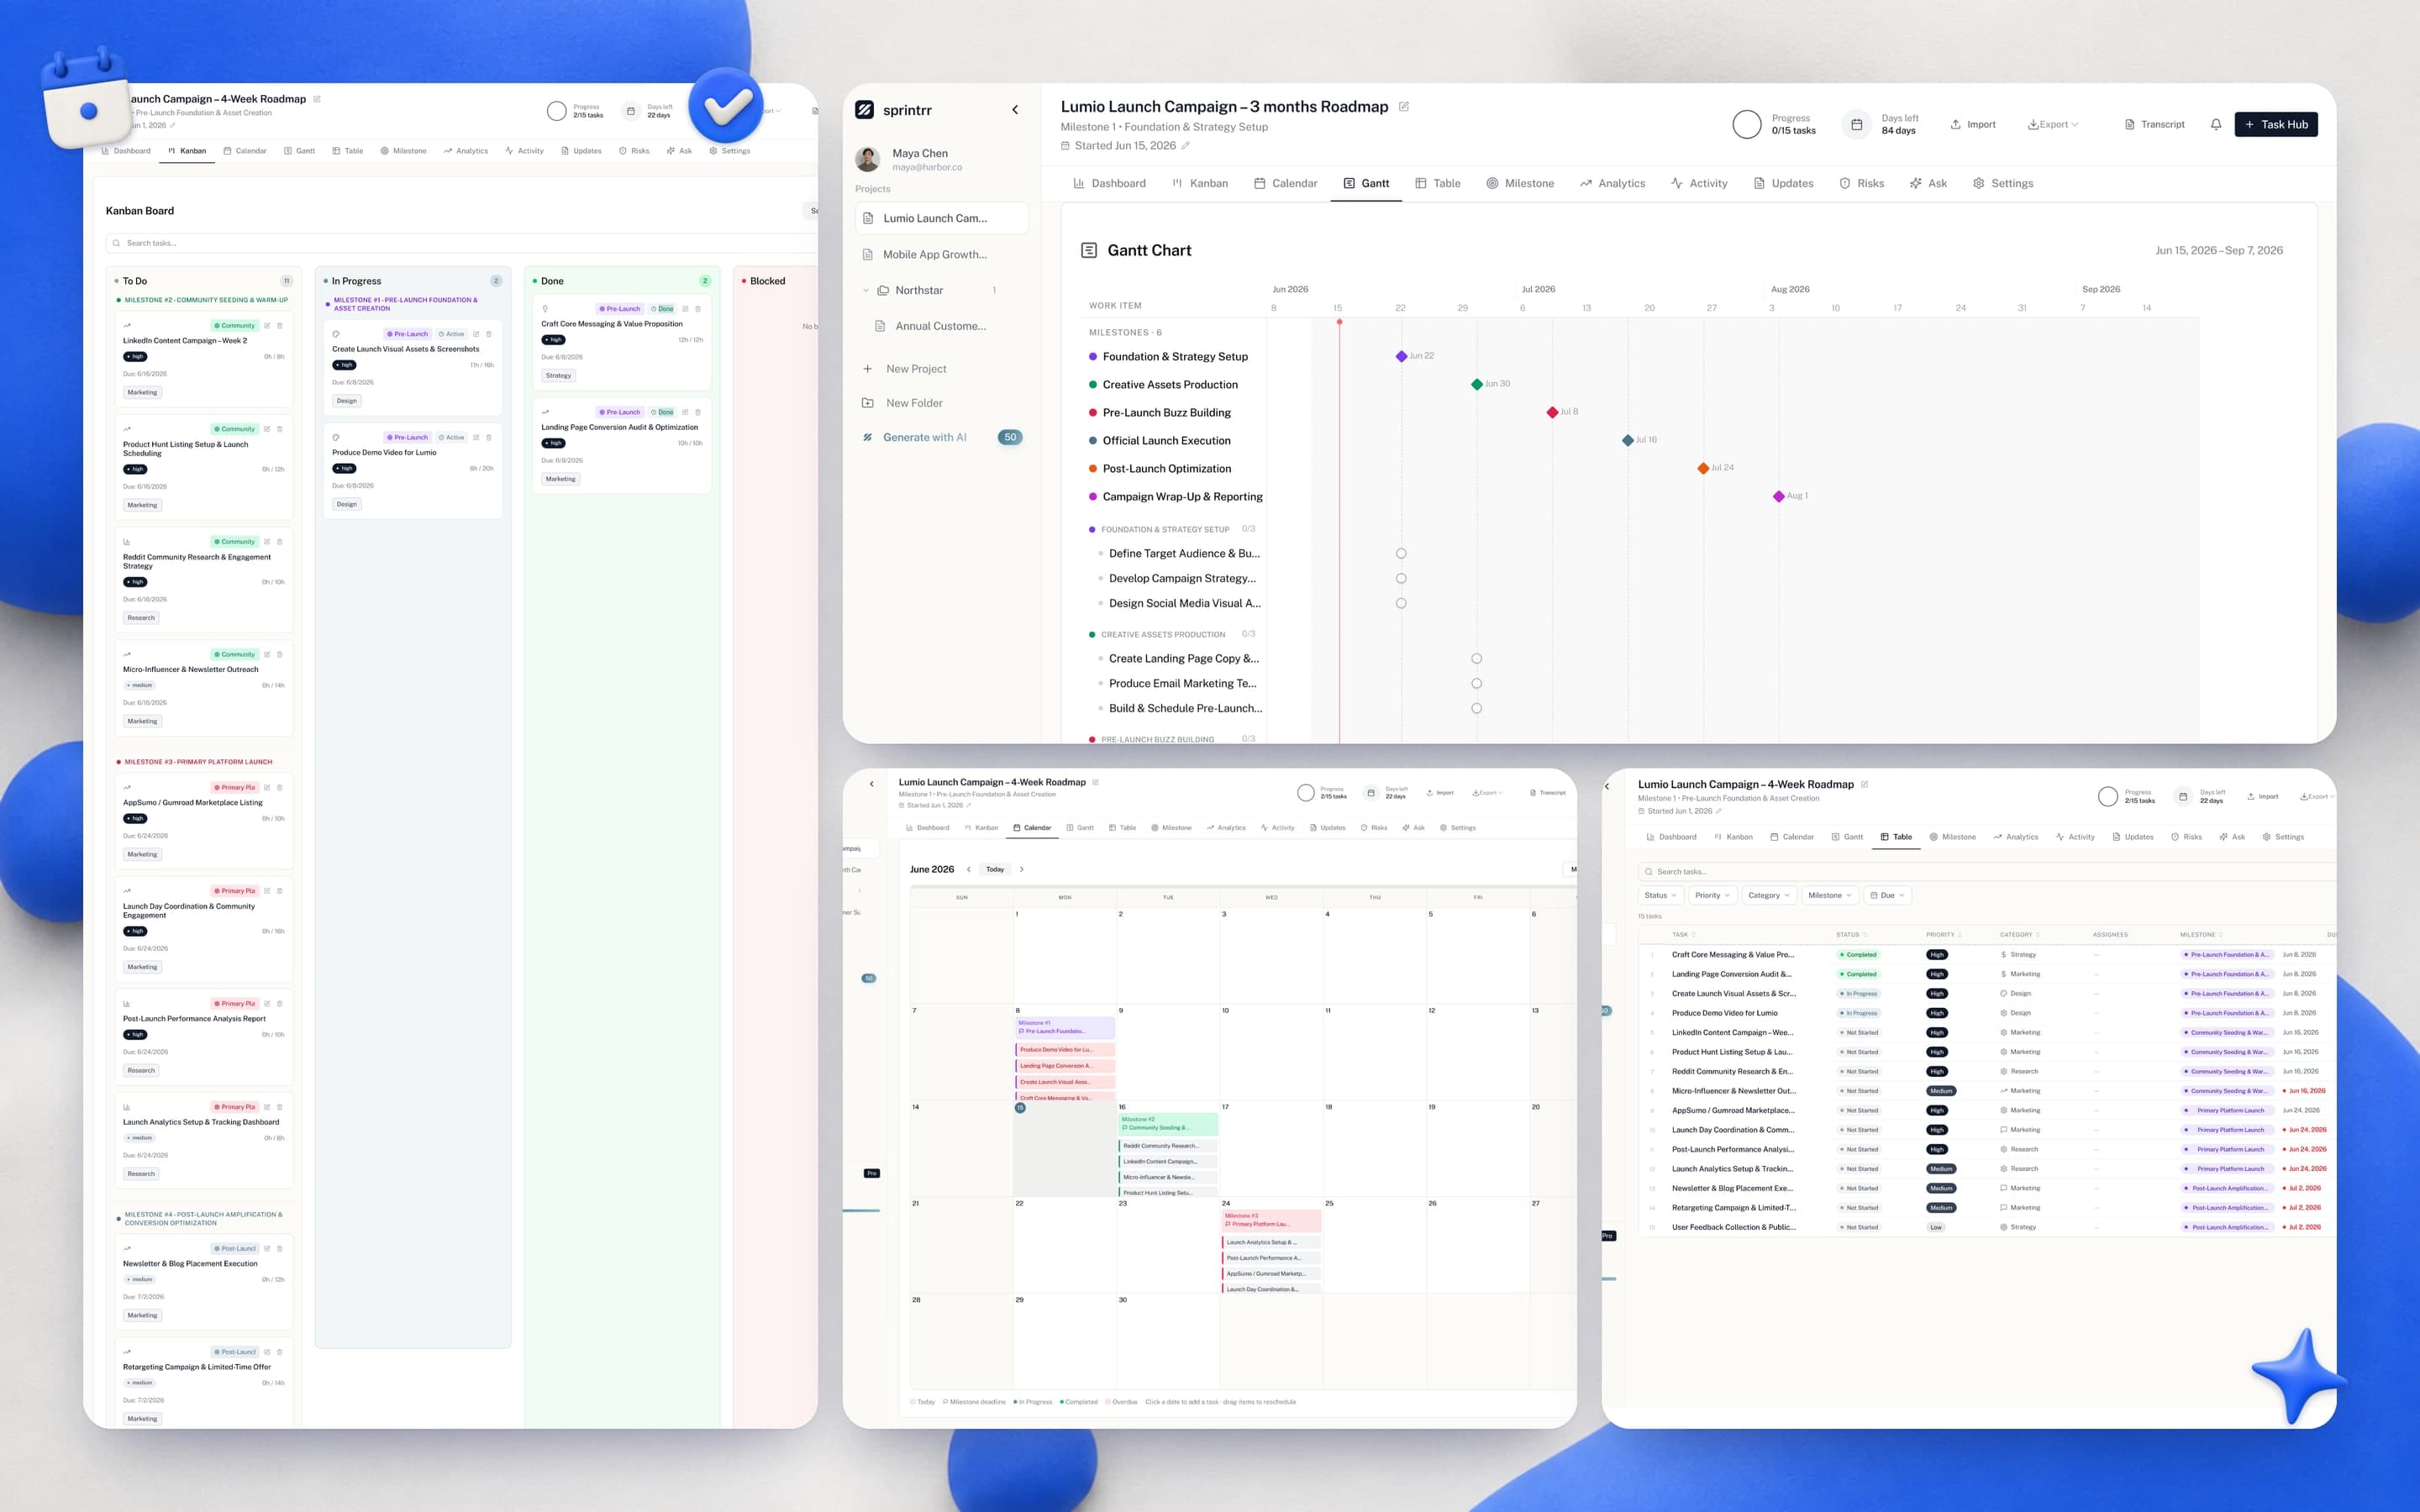Click the Jul 24 Post-Launch Optimization diamond

tap(1703, 468)
